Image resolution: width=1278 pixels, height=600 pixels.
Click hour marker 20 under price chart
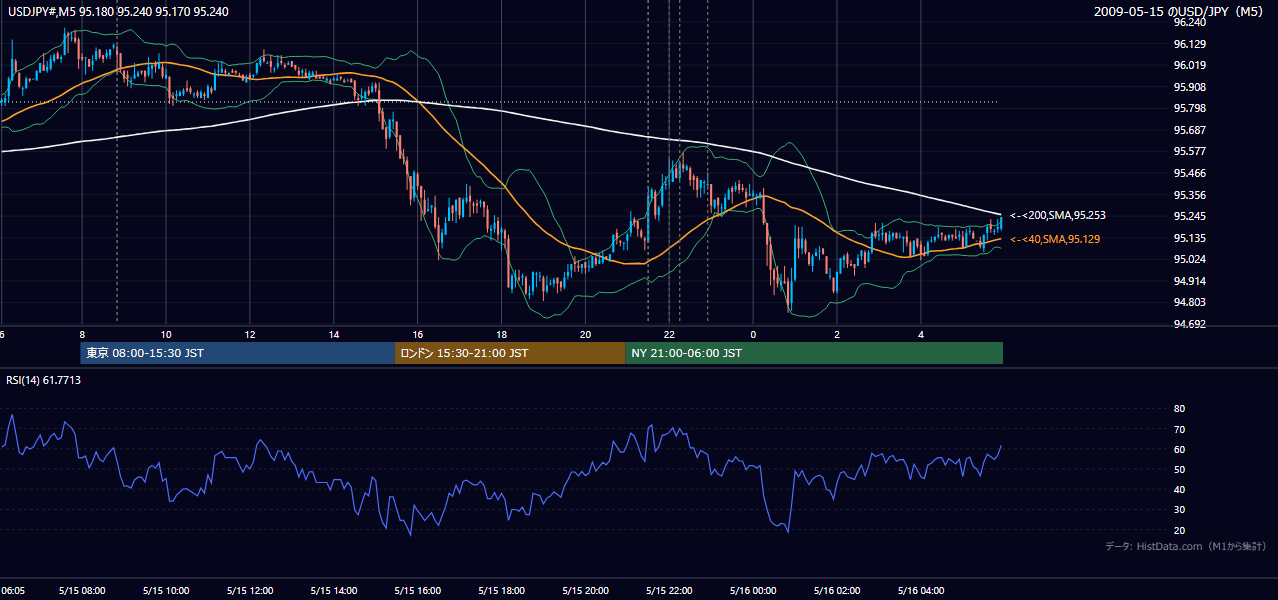[586, 334]
